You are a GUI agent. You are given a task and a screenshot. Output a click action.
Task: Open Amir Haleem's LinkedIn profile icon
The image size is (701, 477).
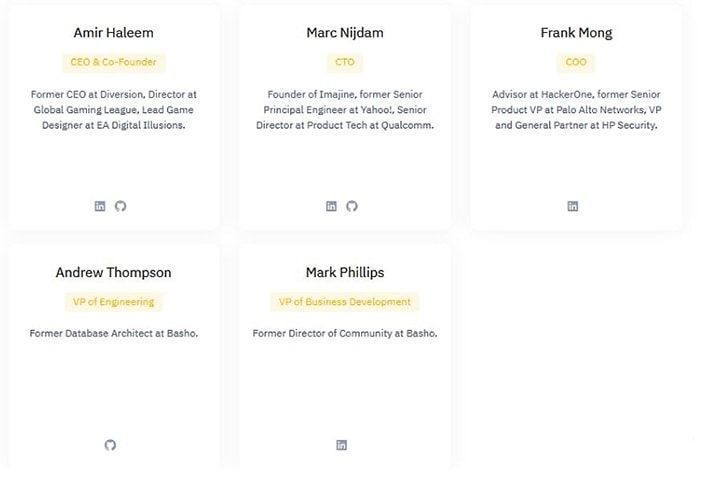click(x=100, y=206)
